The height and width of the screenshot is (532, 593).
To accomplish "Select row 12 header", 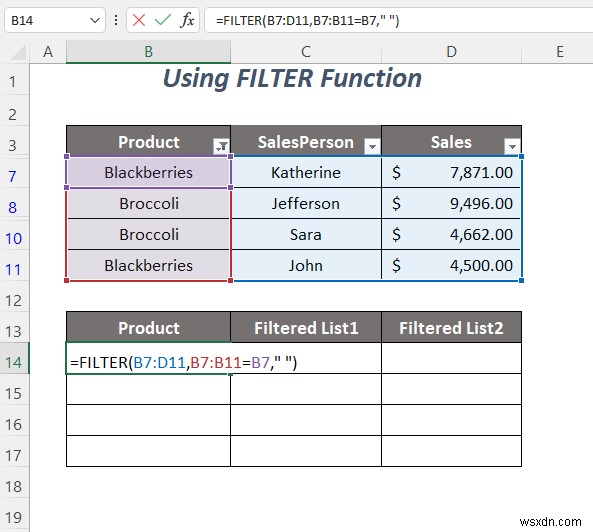I will (14, 296).
